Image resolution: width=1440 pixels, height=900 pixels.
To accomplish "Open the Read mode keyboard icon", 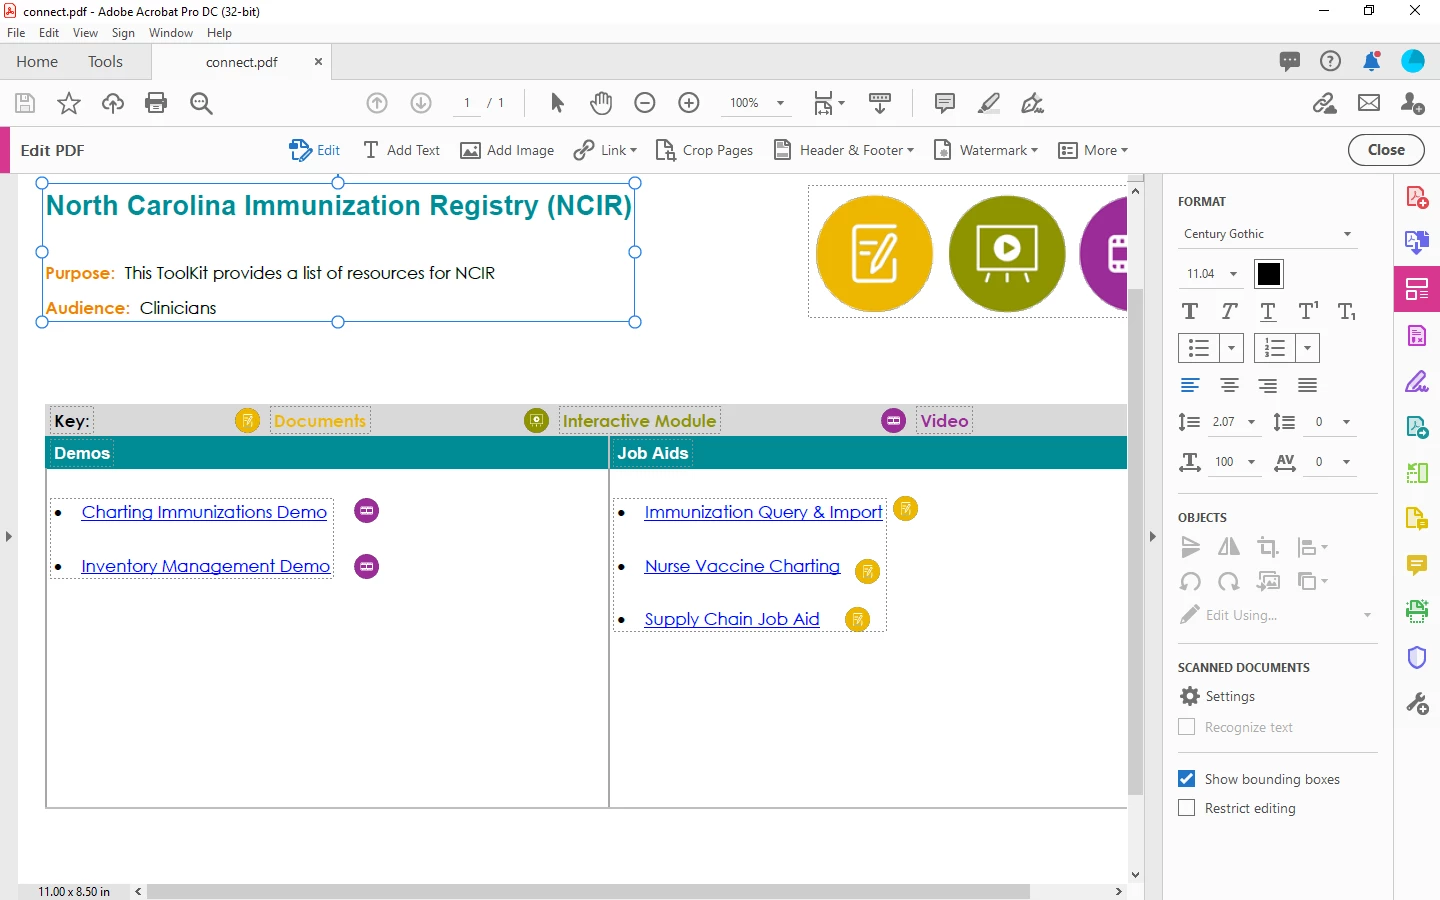I will (880, 103).
